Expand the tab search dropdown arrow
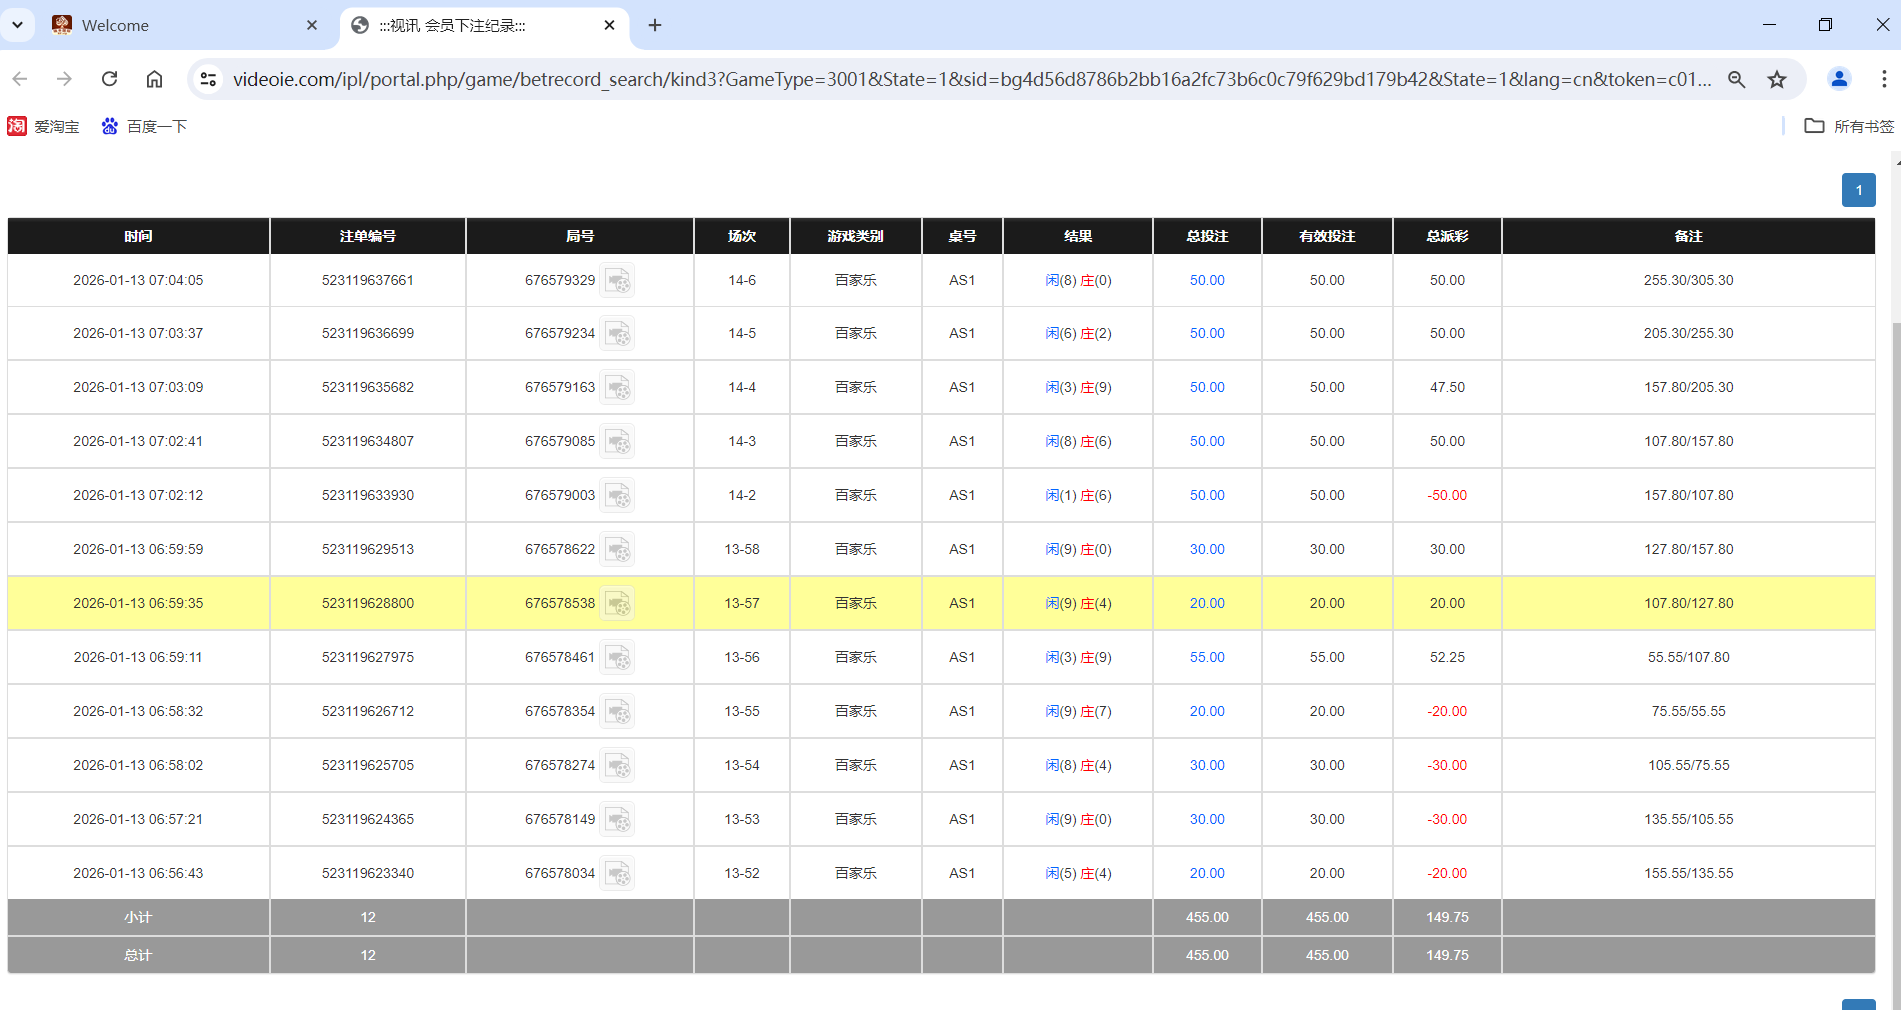The height and width of the screenshot is (1010, 1901). (17, 25)
